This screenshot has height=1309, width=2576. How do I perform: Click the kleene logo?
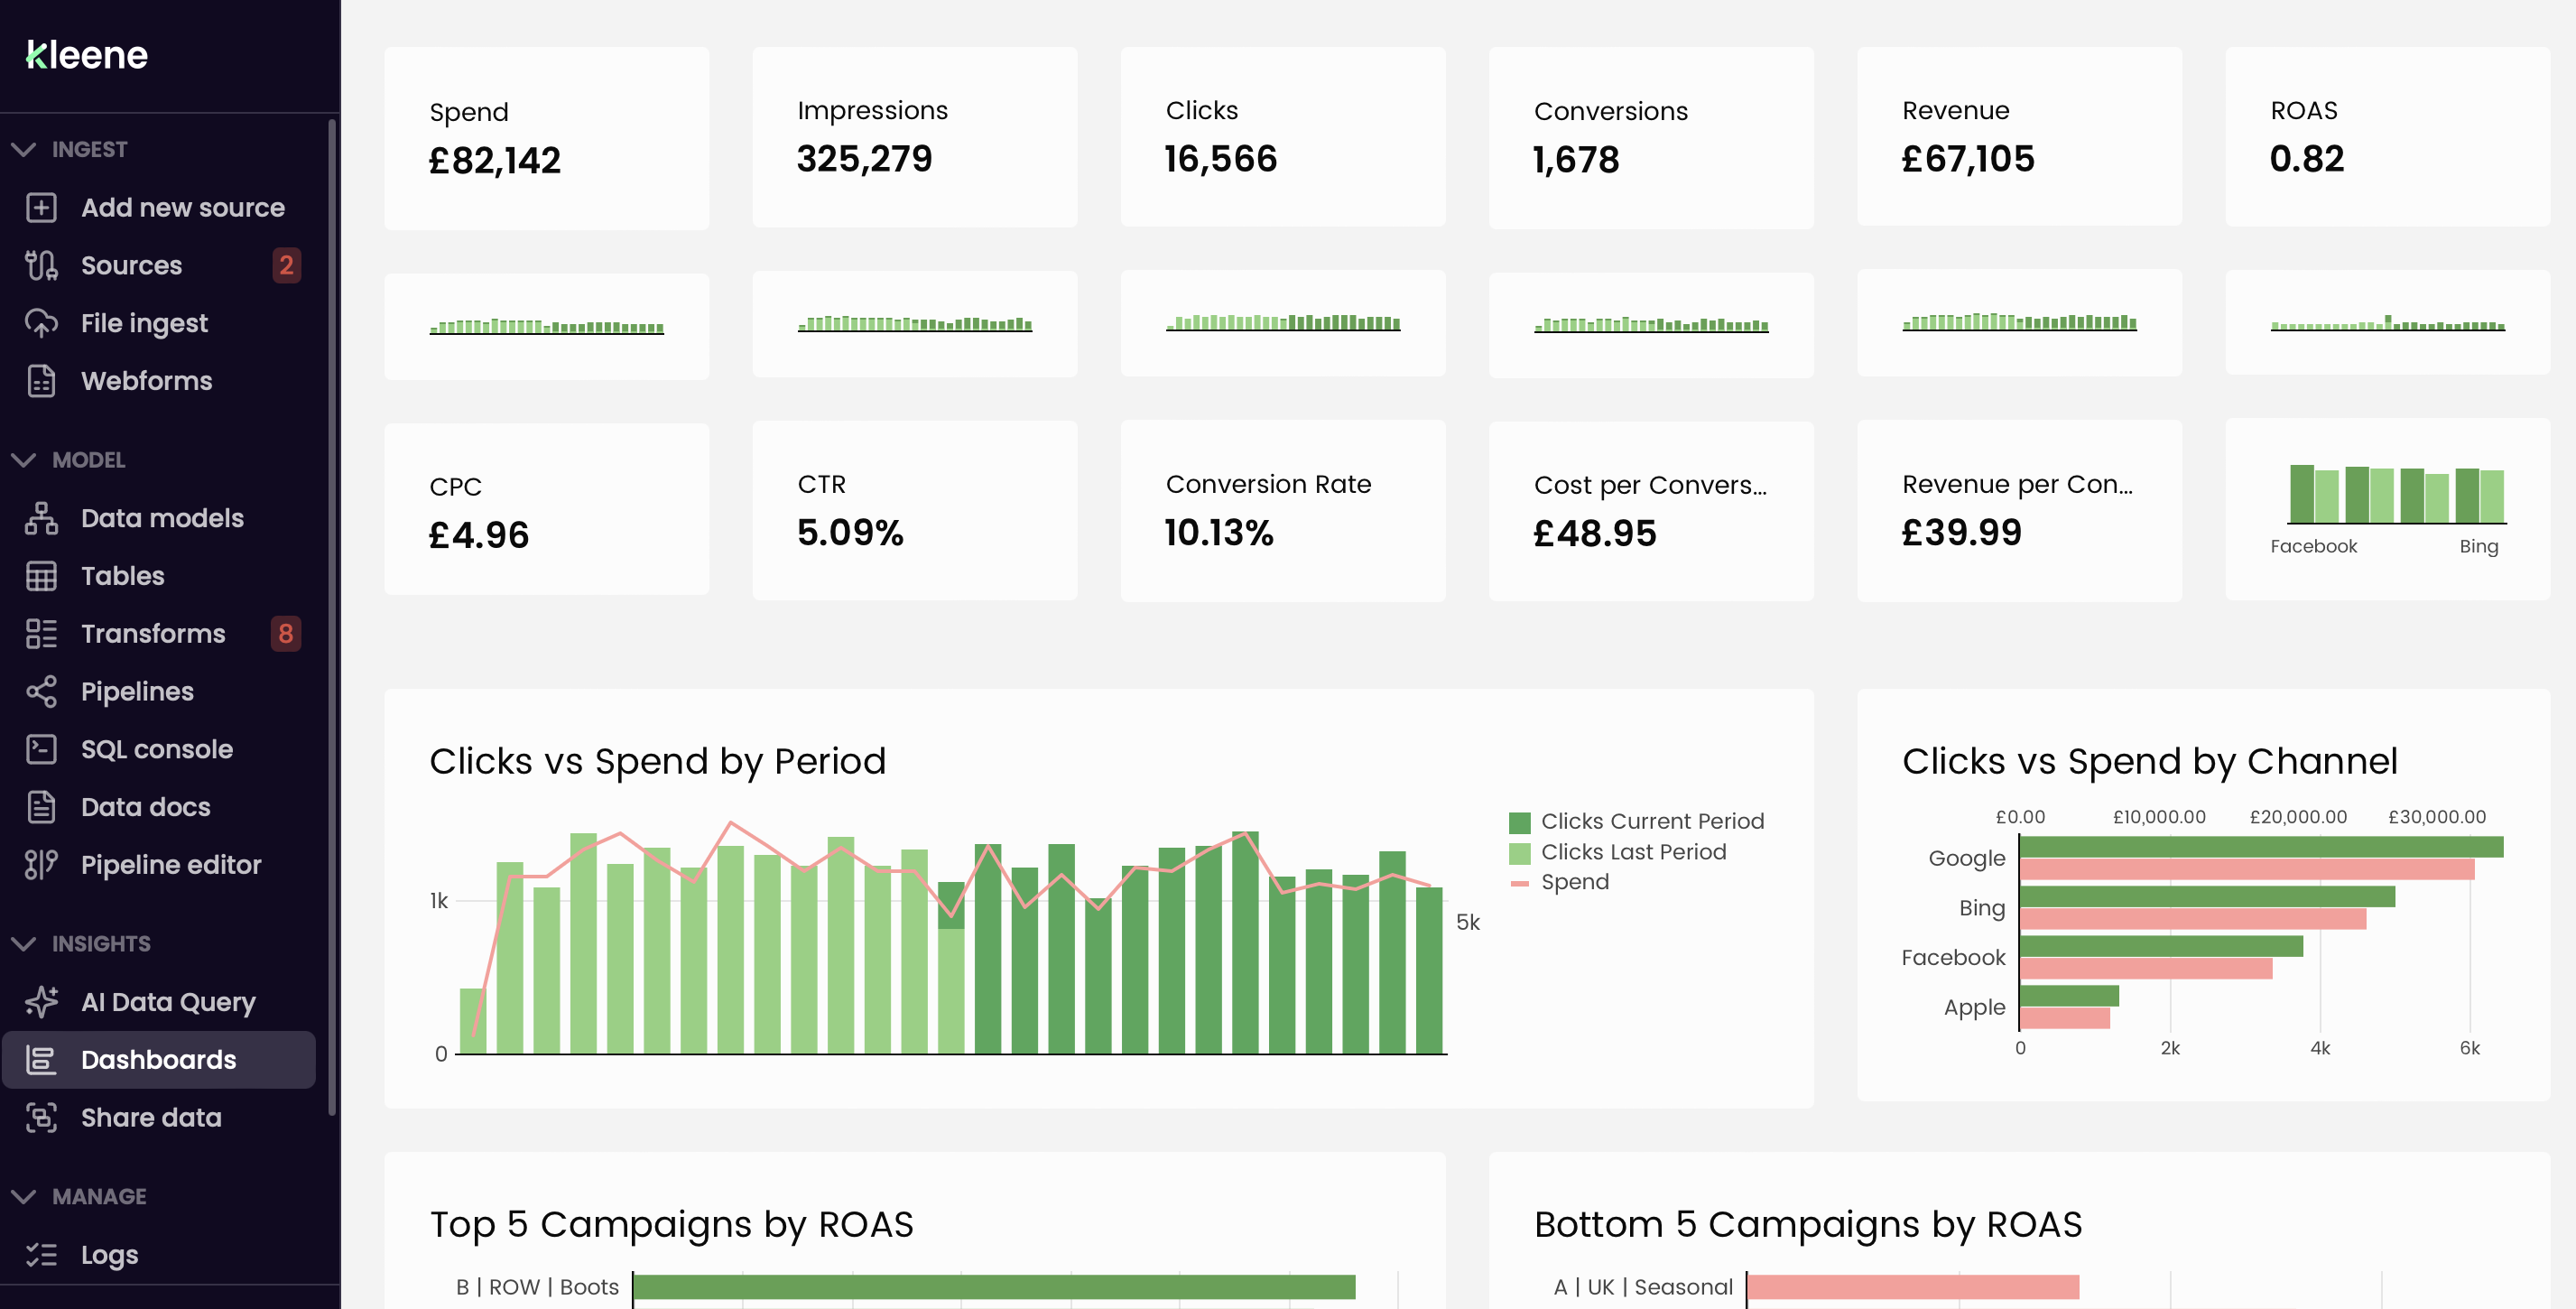click(87, 55)
